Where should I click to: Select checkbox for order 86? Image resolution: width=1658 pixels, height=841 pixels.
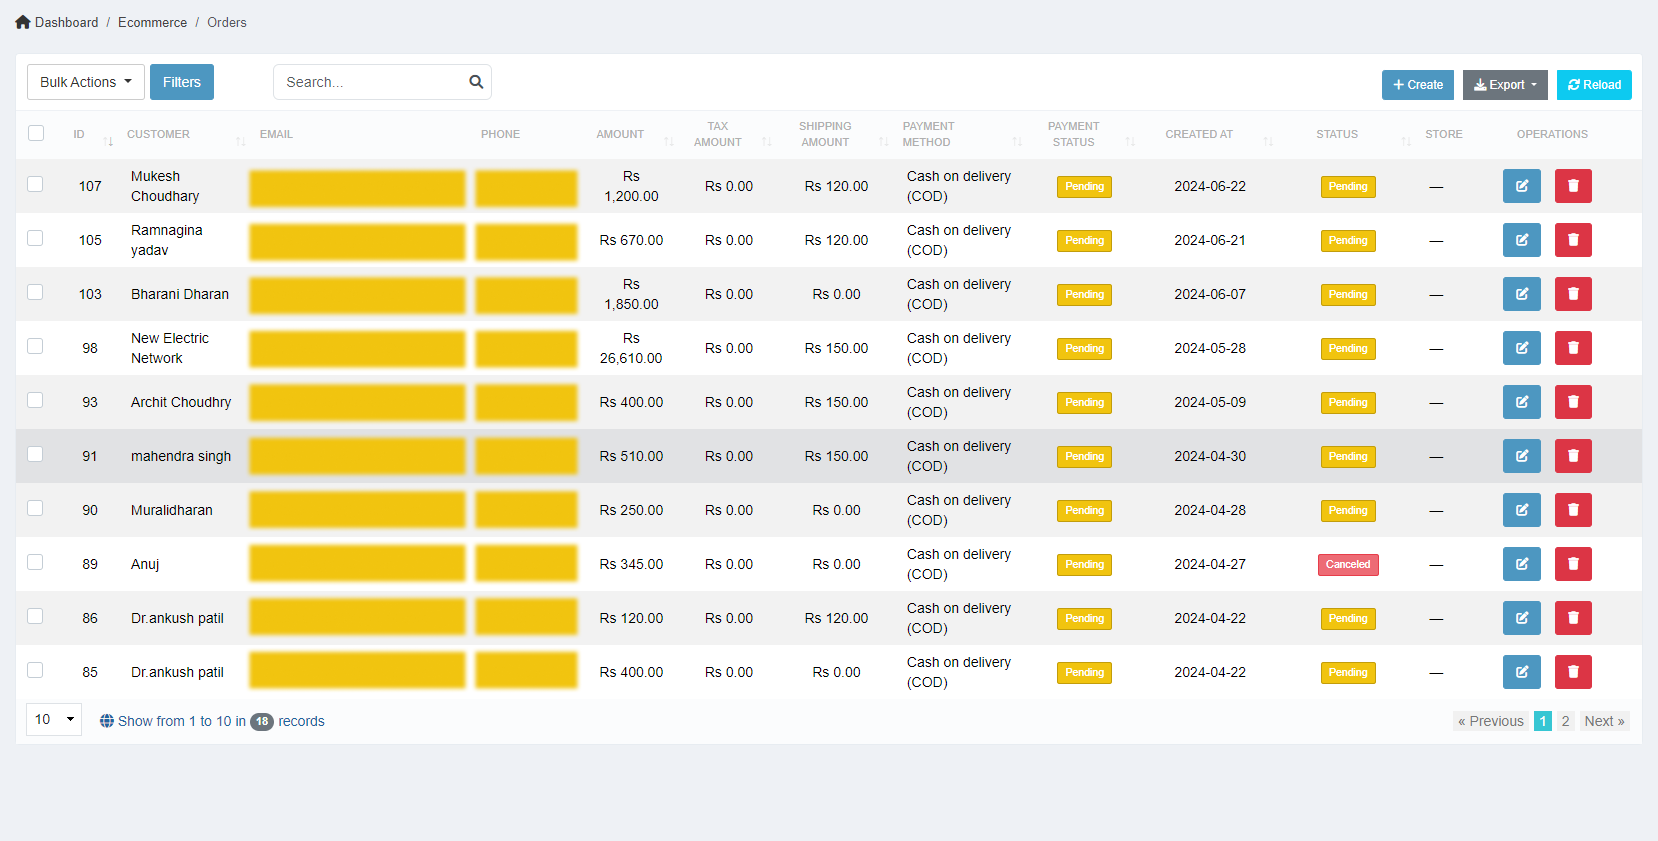(35, 616)
